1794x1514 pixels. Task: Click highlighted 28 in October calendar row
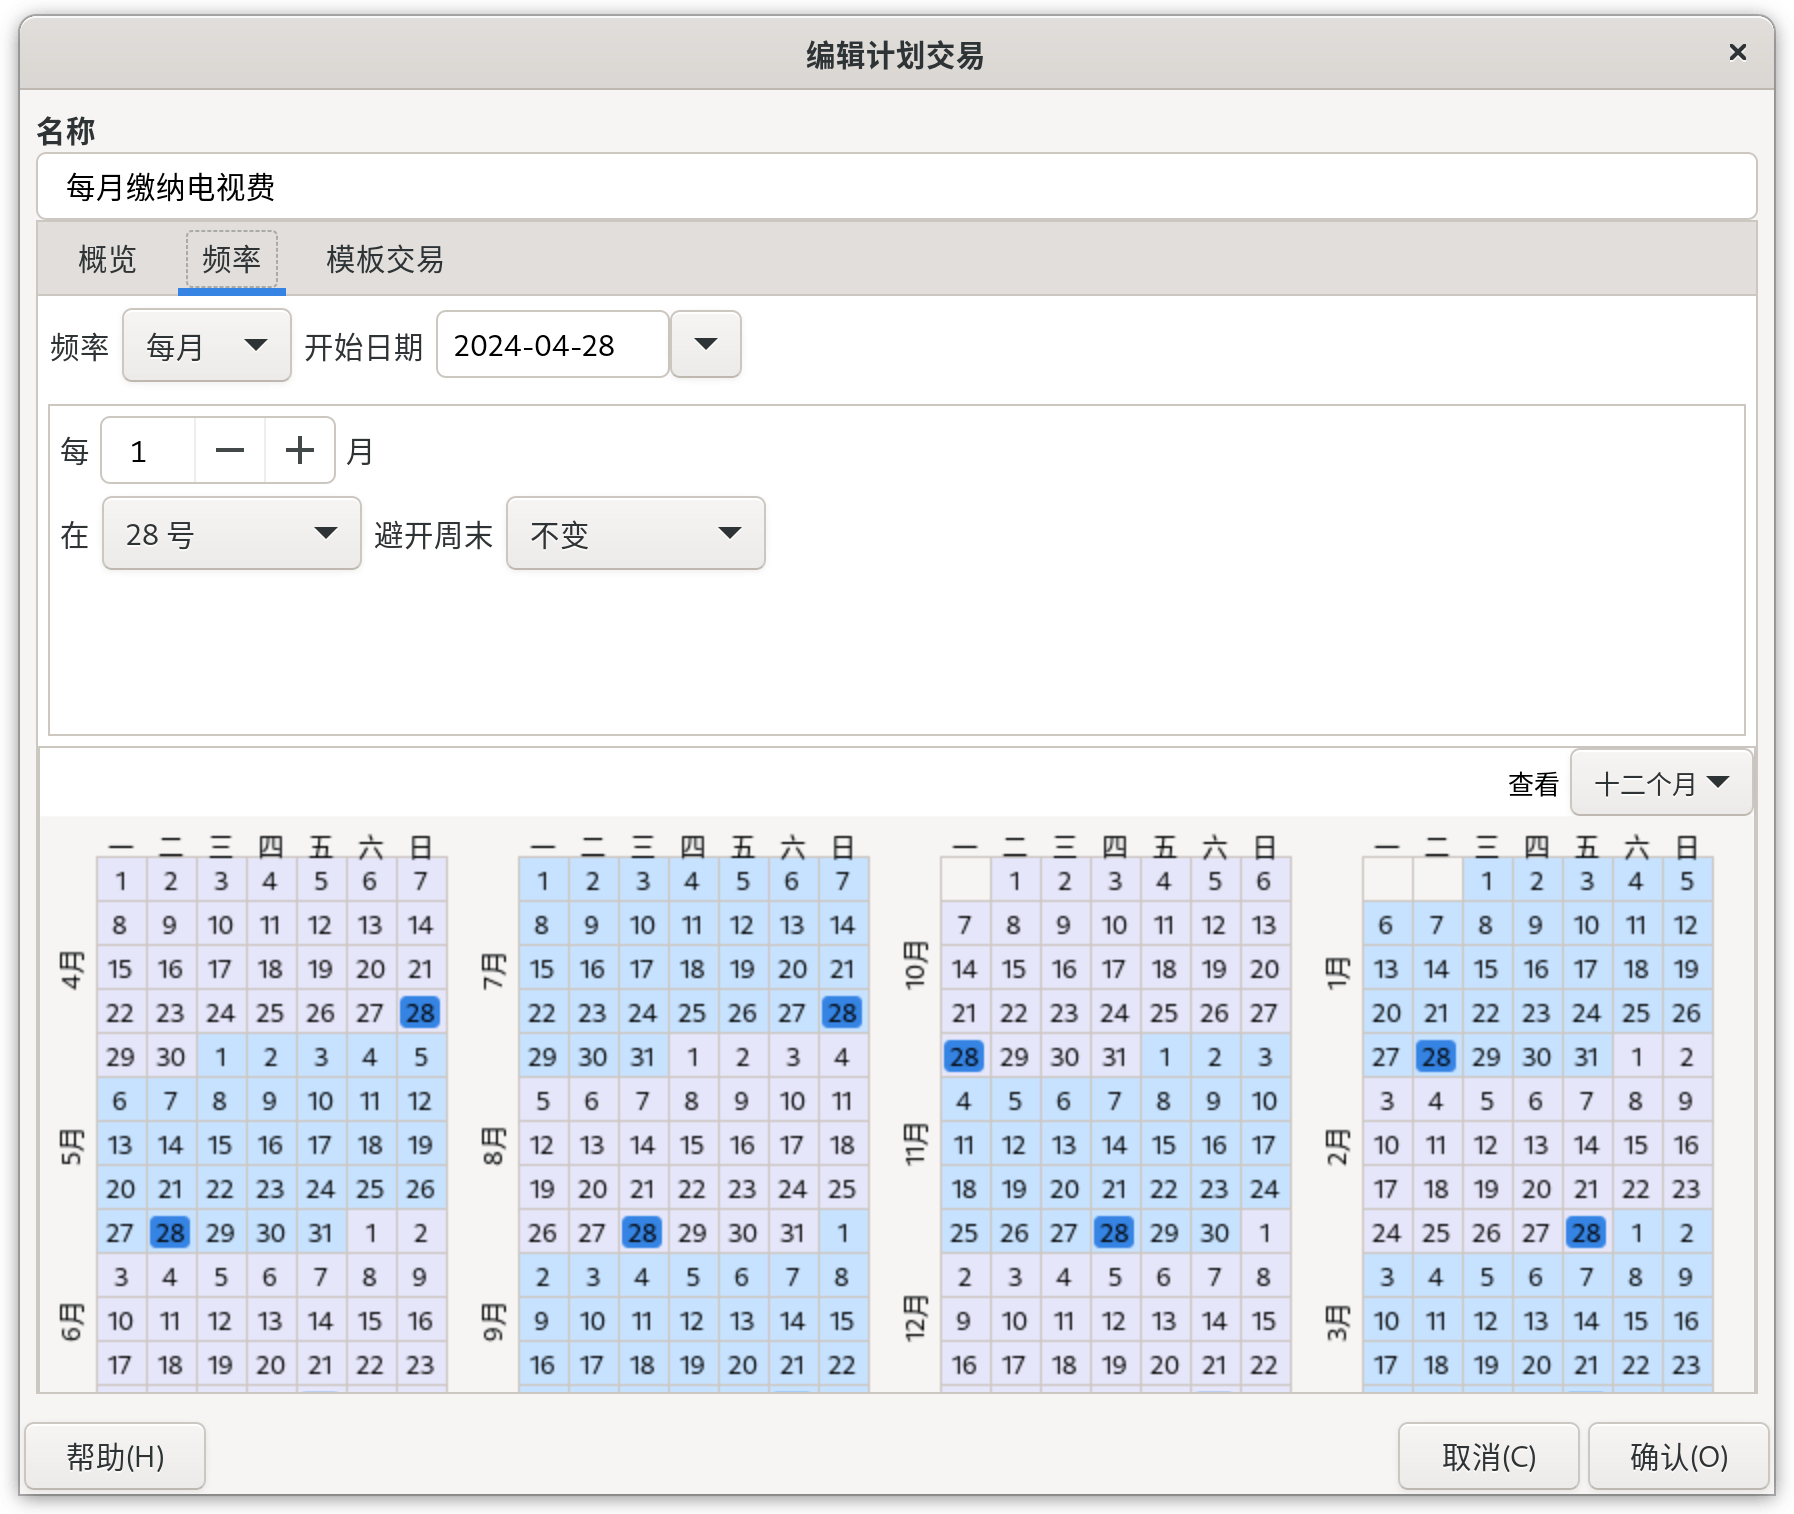[x=964, y=1057]
